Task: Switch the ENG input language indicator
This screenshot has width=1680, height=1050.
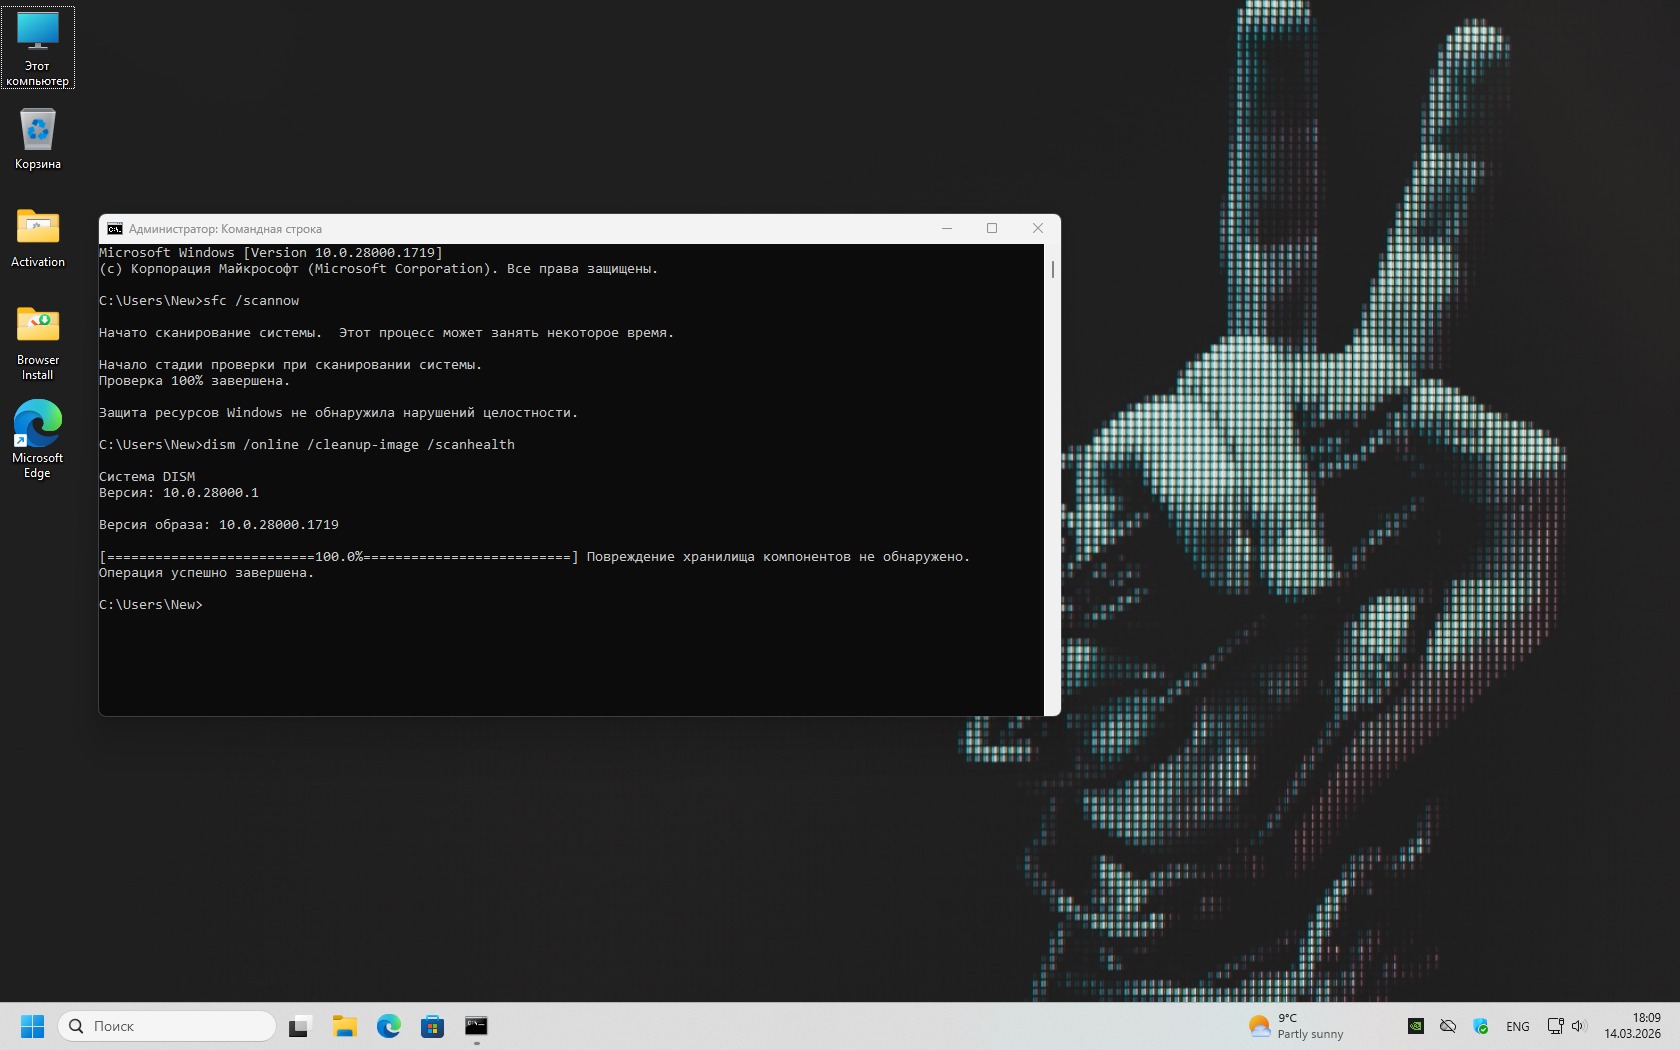Action: point(1517,1026)
